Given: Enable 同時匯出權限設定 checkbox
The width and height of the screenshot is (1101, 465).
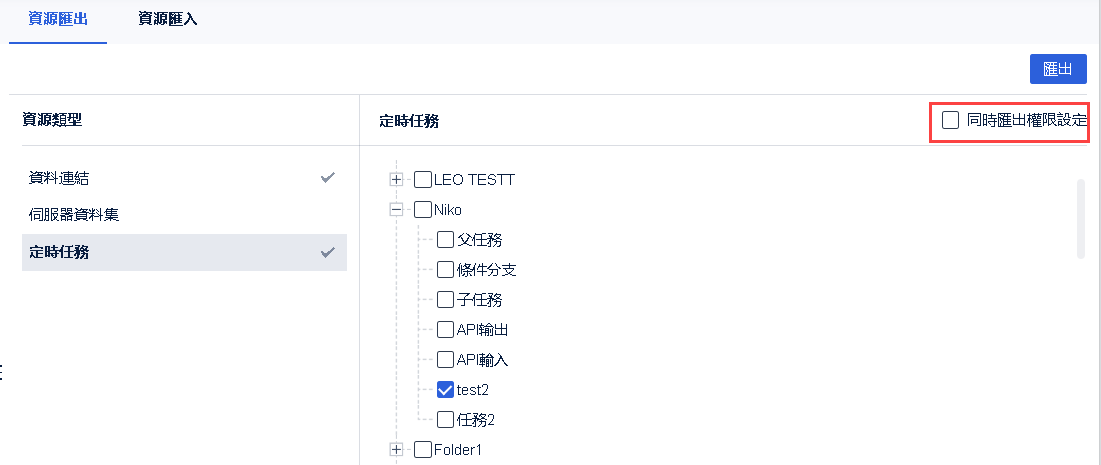Looking at the screenshot, I should click(x=950, y=121).
